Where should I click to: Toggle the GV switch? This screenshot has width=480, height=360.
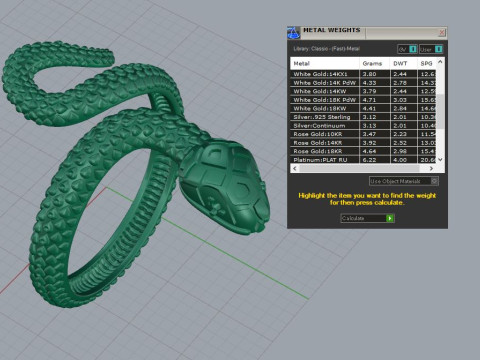[x=407, y=49]
